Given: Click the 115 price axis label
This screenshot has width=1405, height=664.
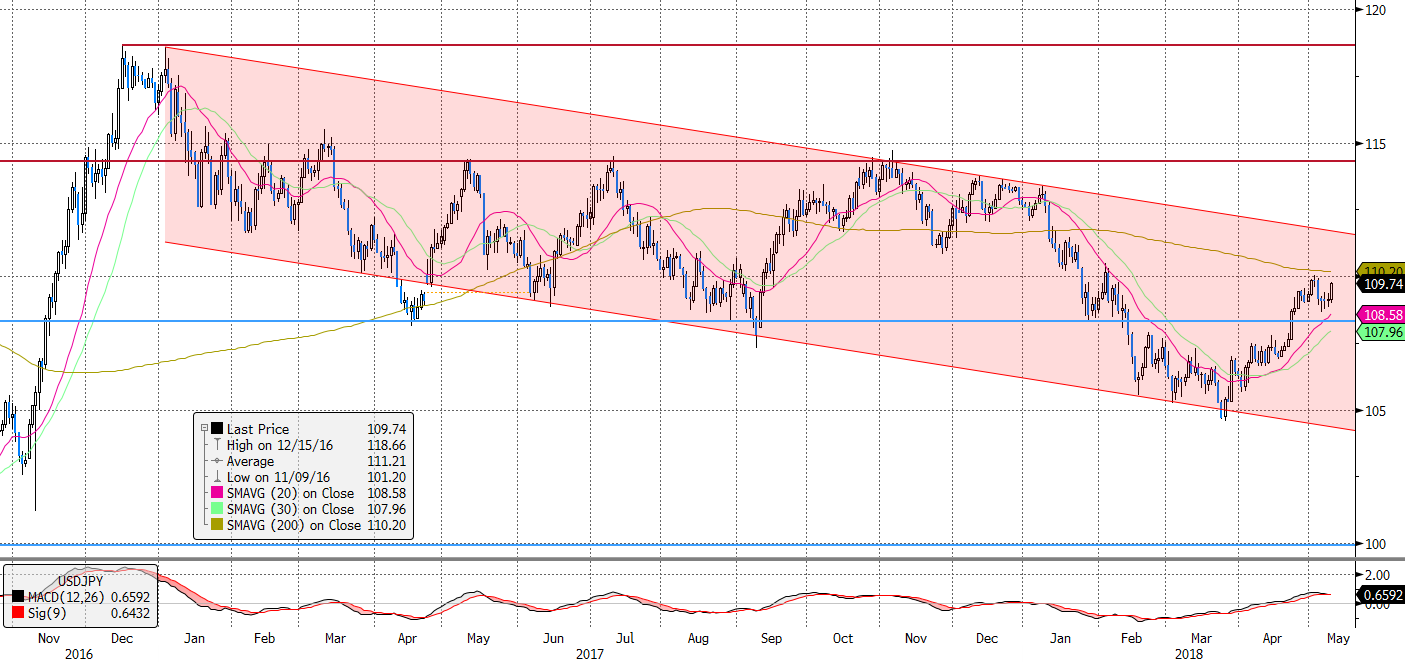Looking at the screenshot, I should [1375, 144].
